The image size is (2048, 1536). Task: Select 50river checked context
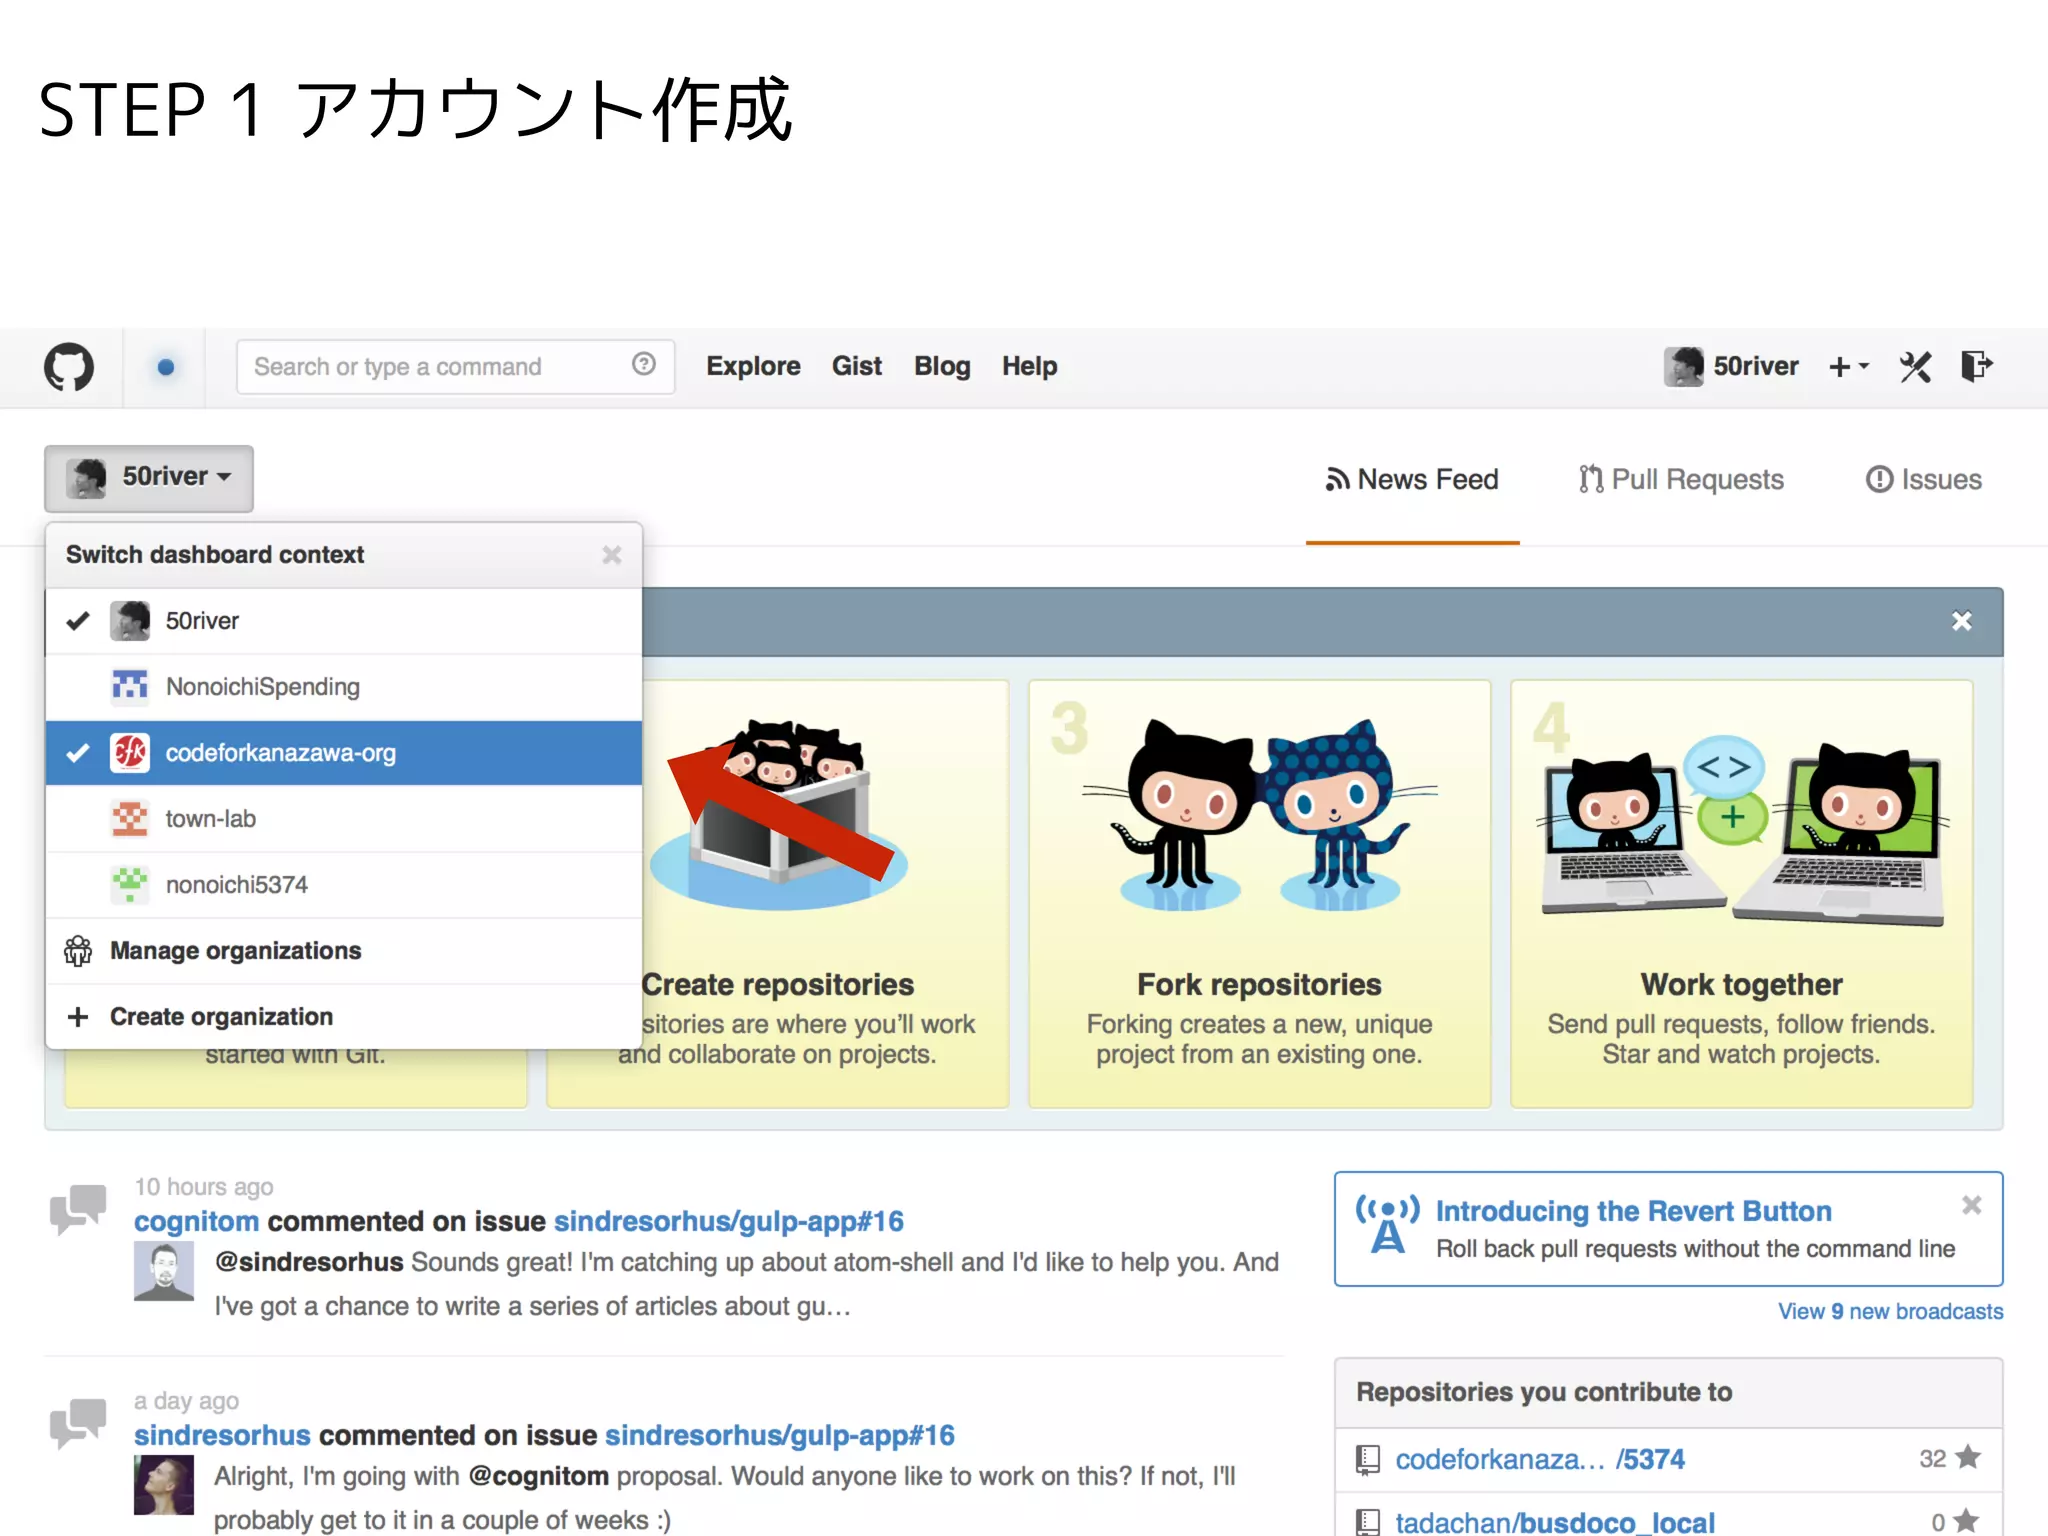coord(202,621)
